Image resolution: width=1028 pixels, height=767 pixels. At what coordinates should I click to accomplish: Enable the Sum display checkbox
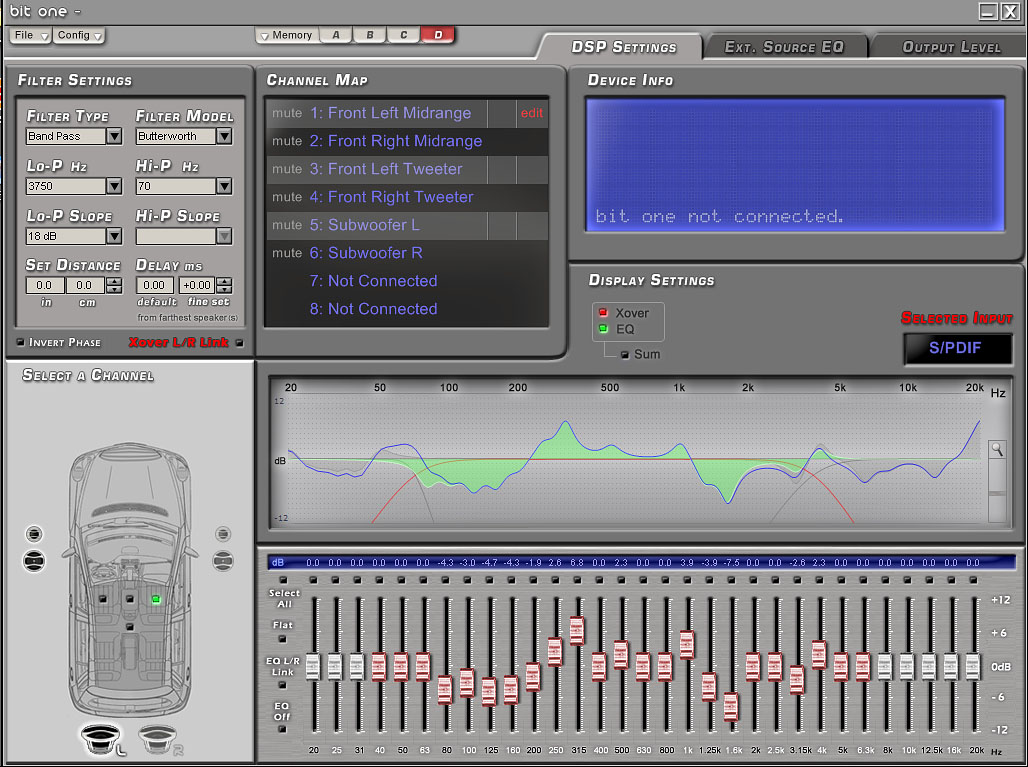point(625,355)
